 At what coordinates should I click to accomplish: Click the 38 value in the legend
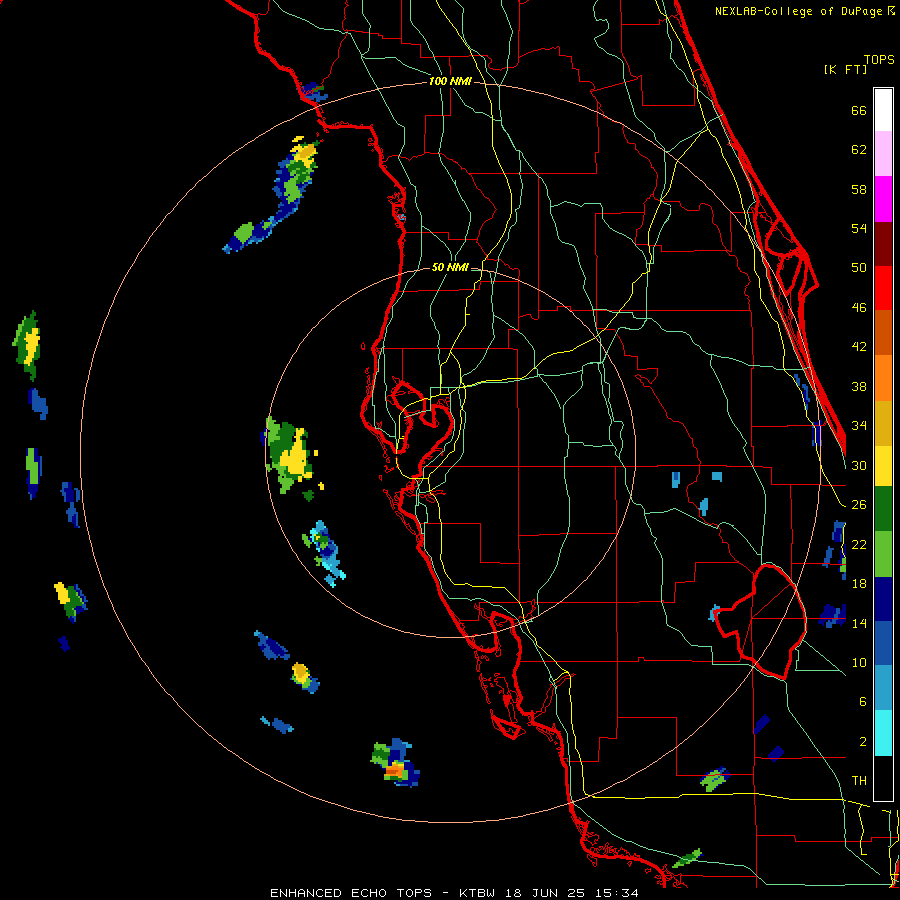click(859, 386)
